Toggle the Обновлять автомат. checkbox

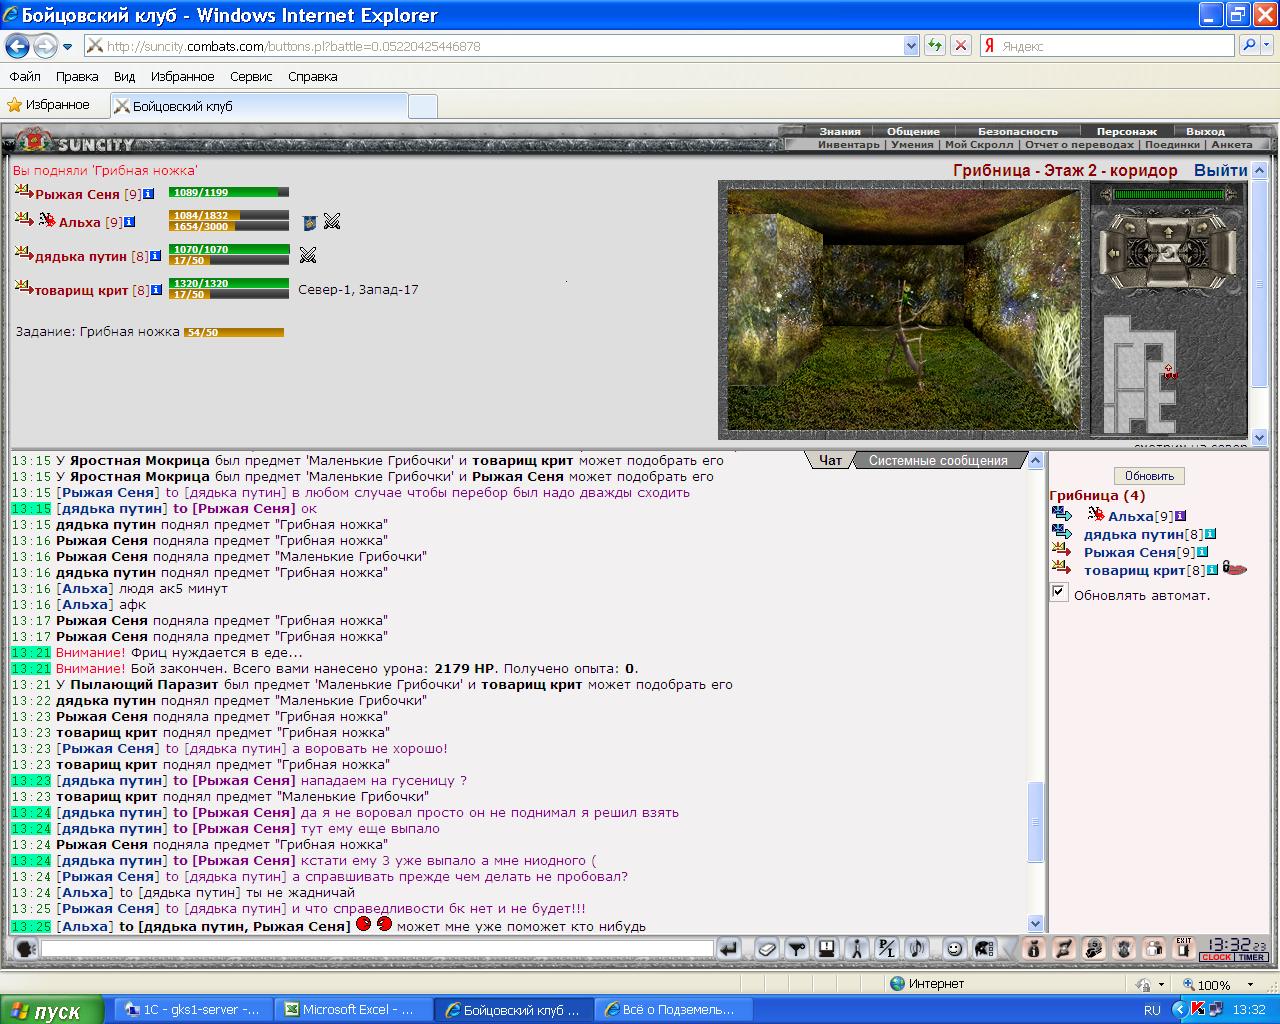pyautogui.click(x=1059, y=593)
